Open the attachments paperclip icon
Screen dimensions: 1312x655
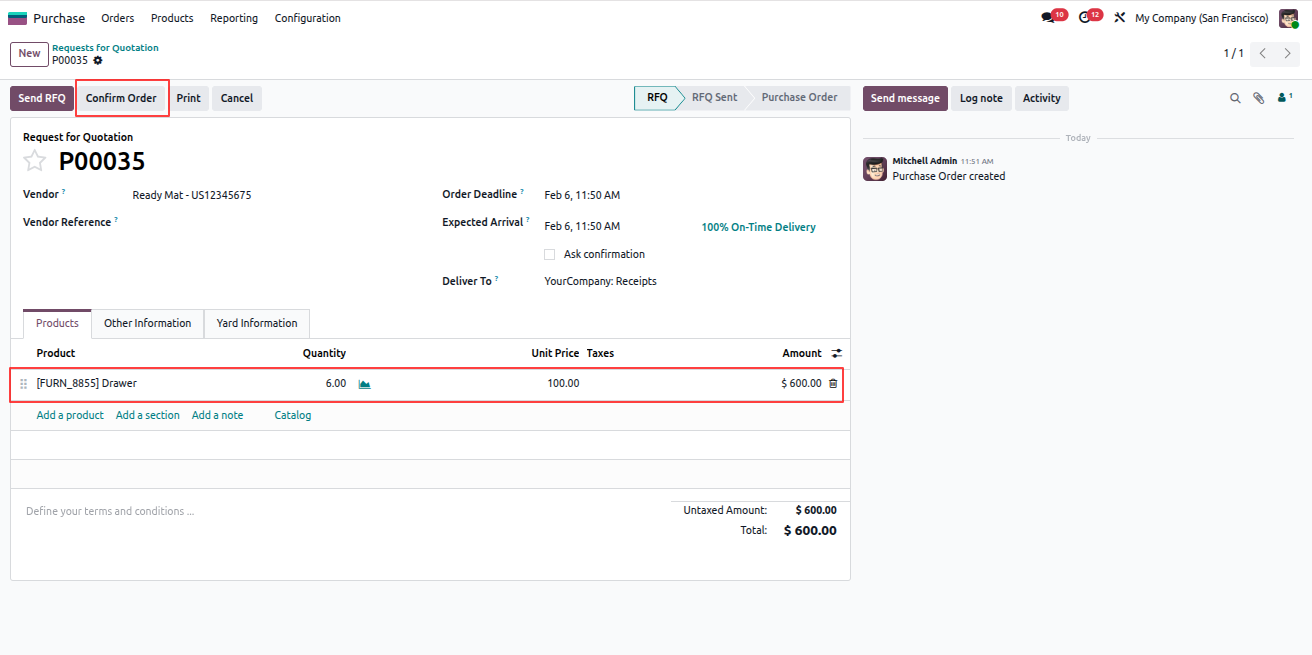click(x=1259, y=98)
